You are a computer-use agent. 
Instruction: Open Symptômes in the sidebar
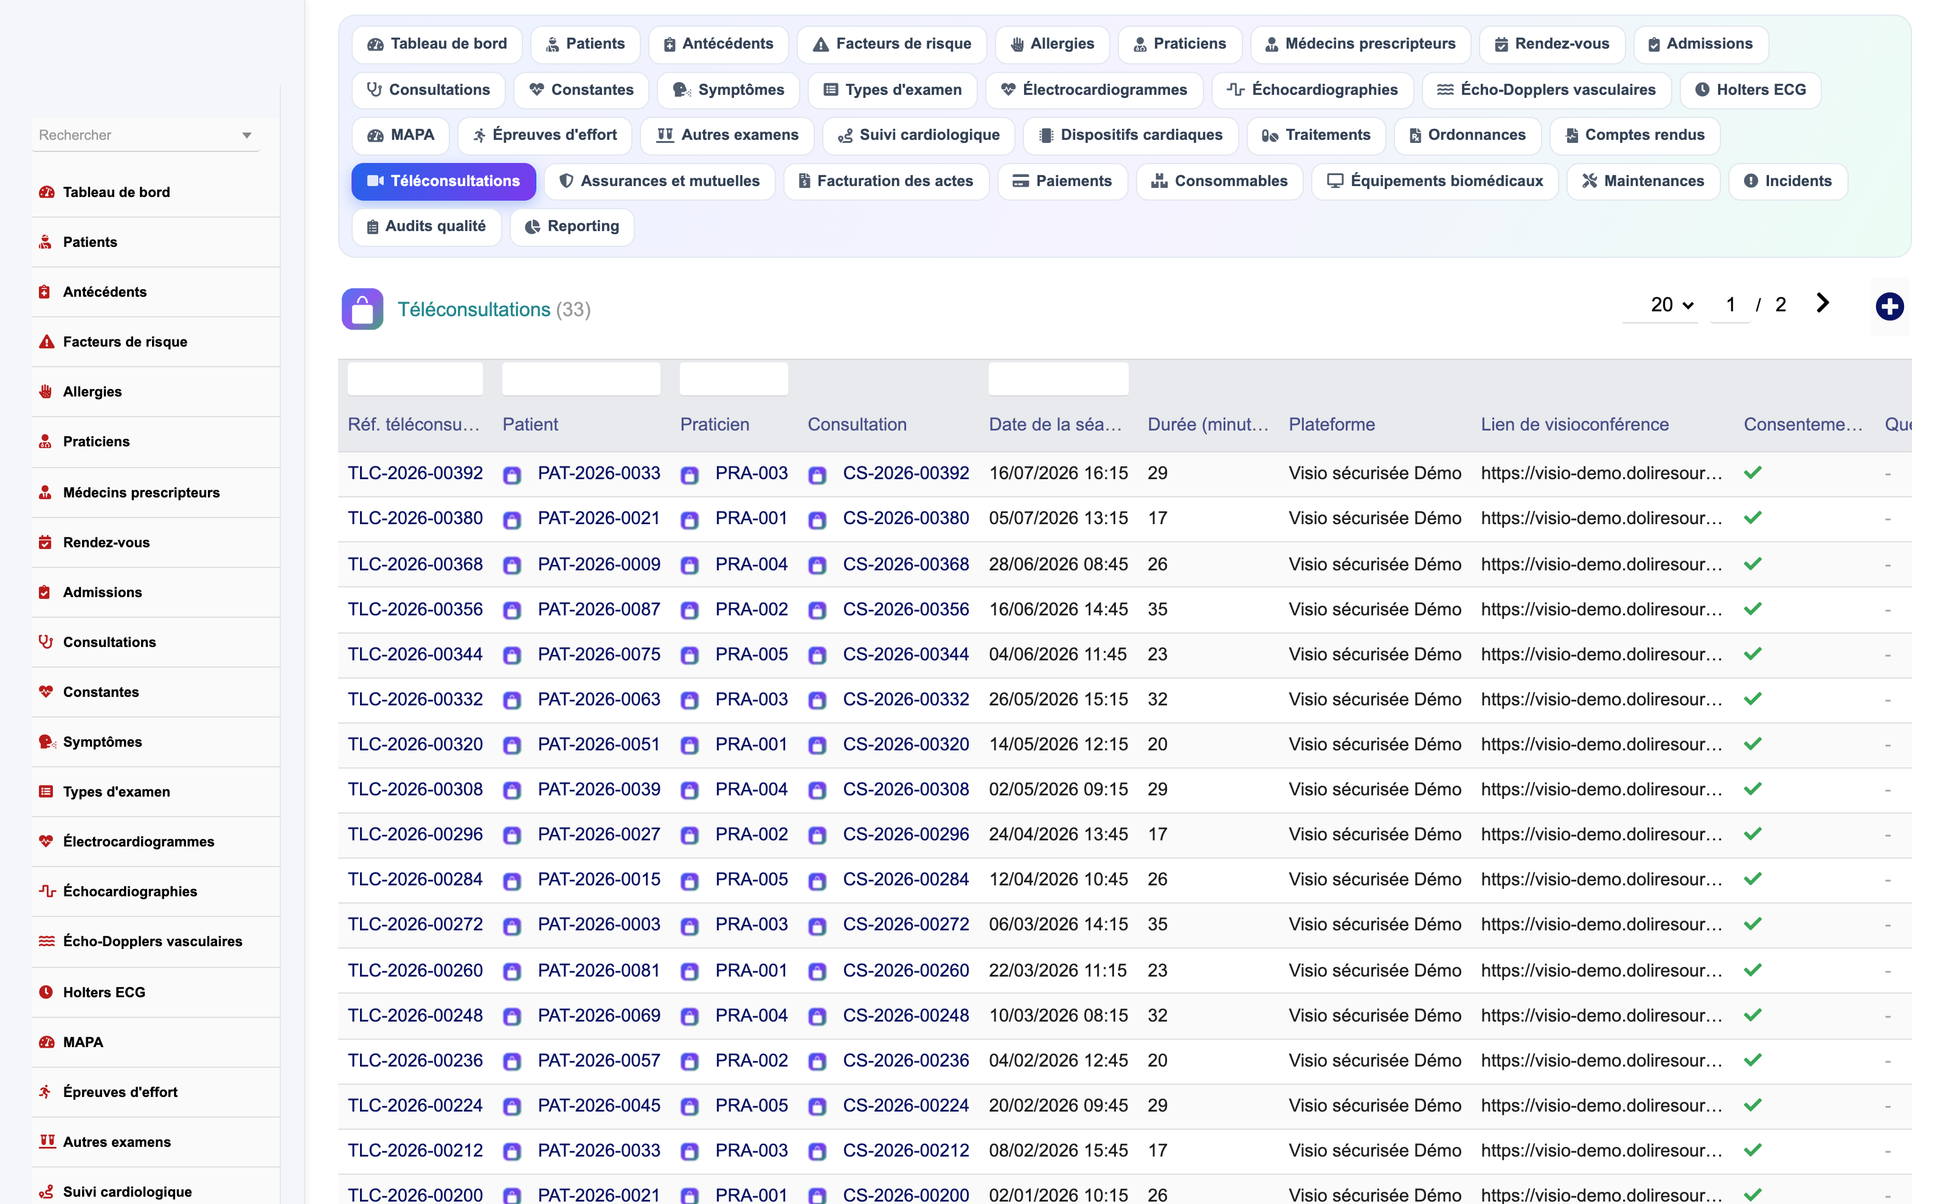click(x=102, y=742)
